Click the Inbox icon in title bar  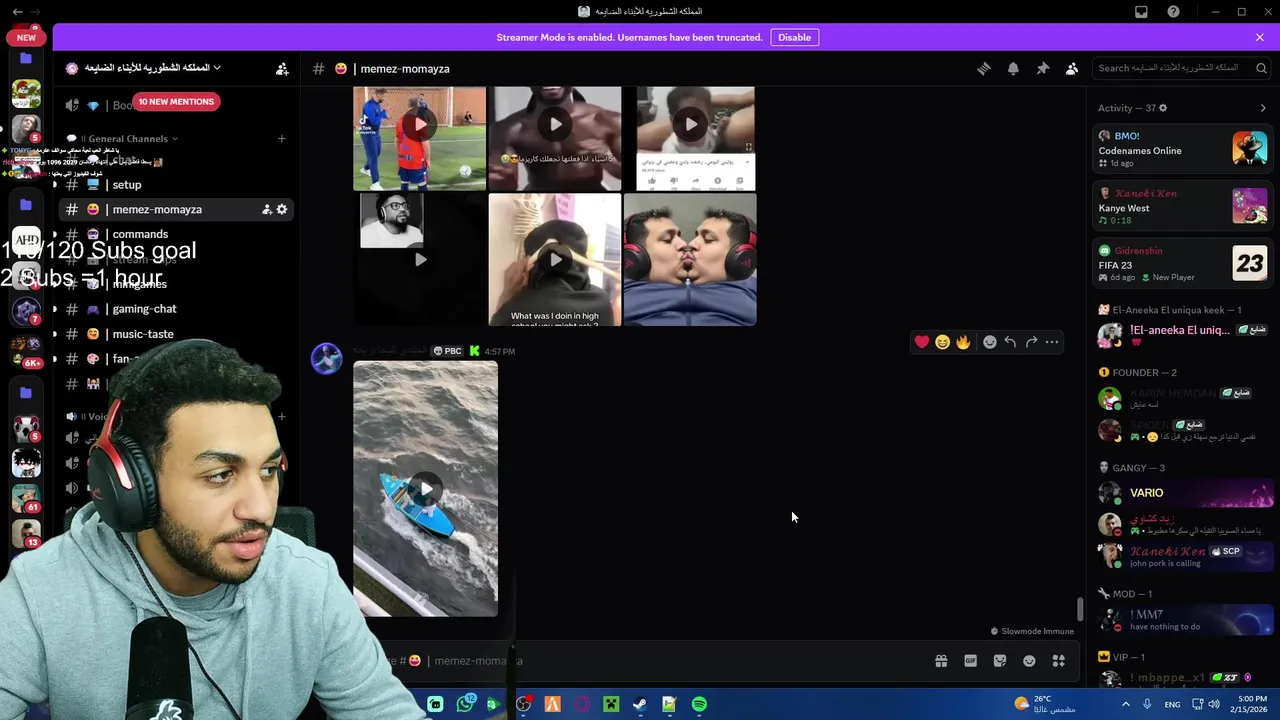[1141, 12]
